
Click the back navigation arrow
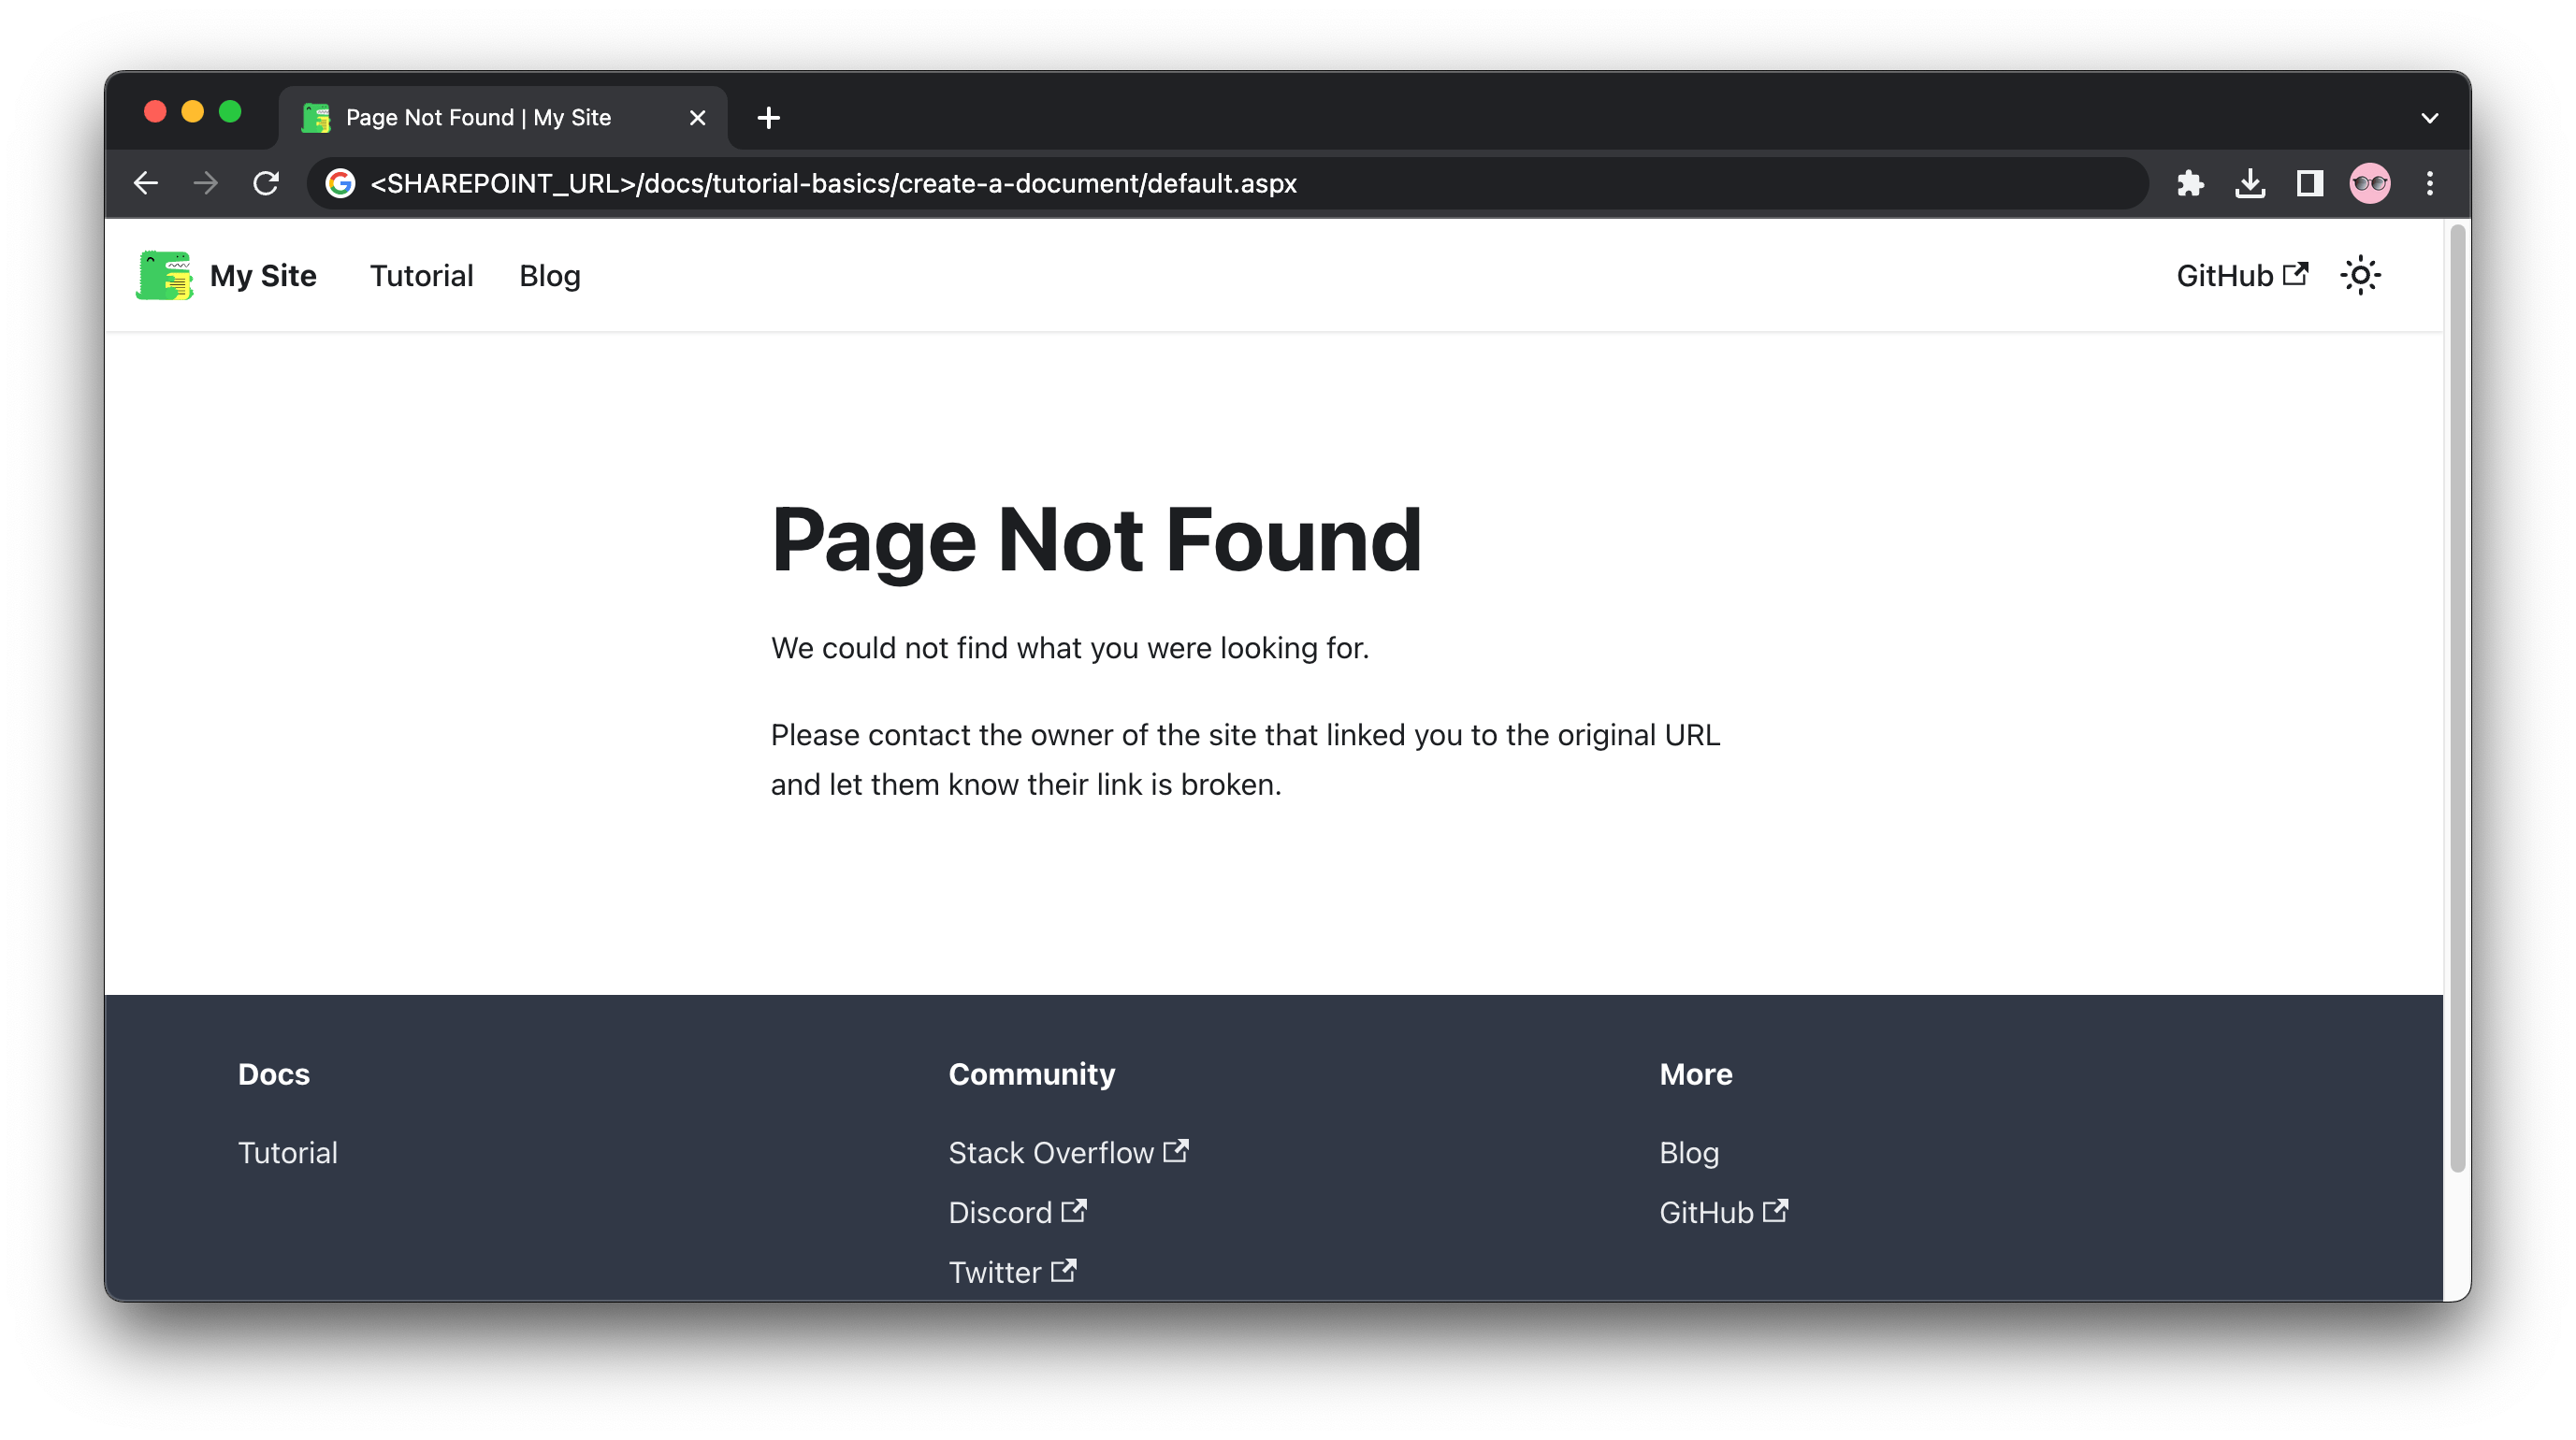146,183
